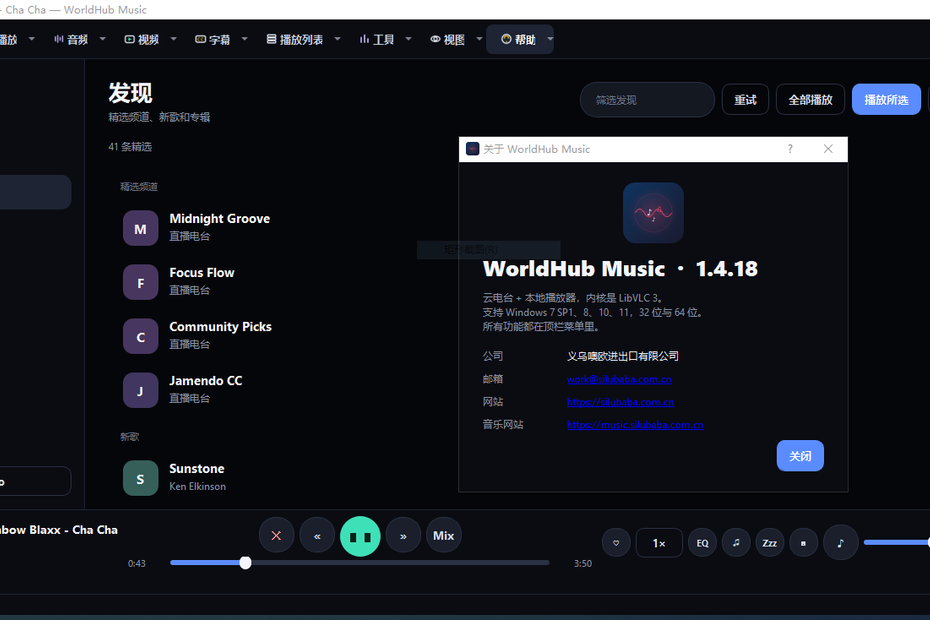This screenshot has height=620, width=930.
Task: Expand the arrow beside the 播放 menu
Action: [31, 39]
